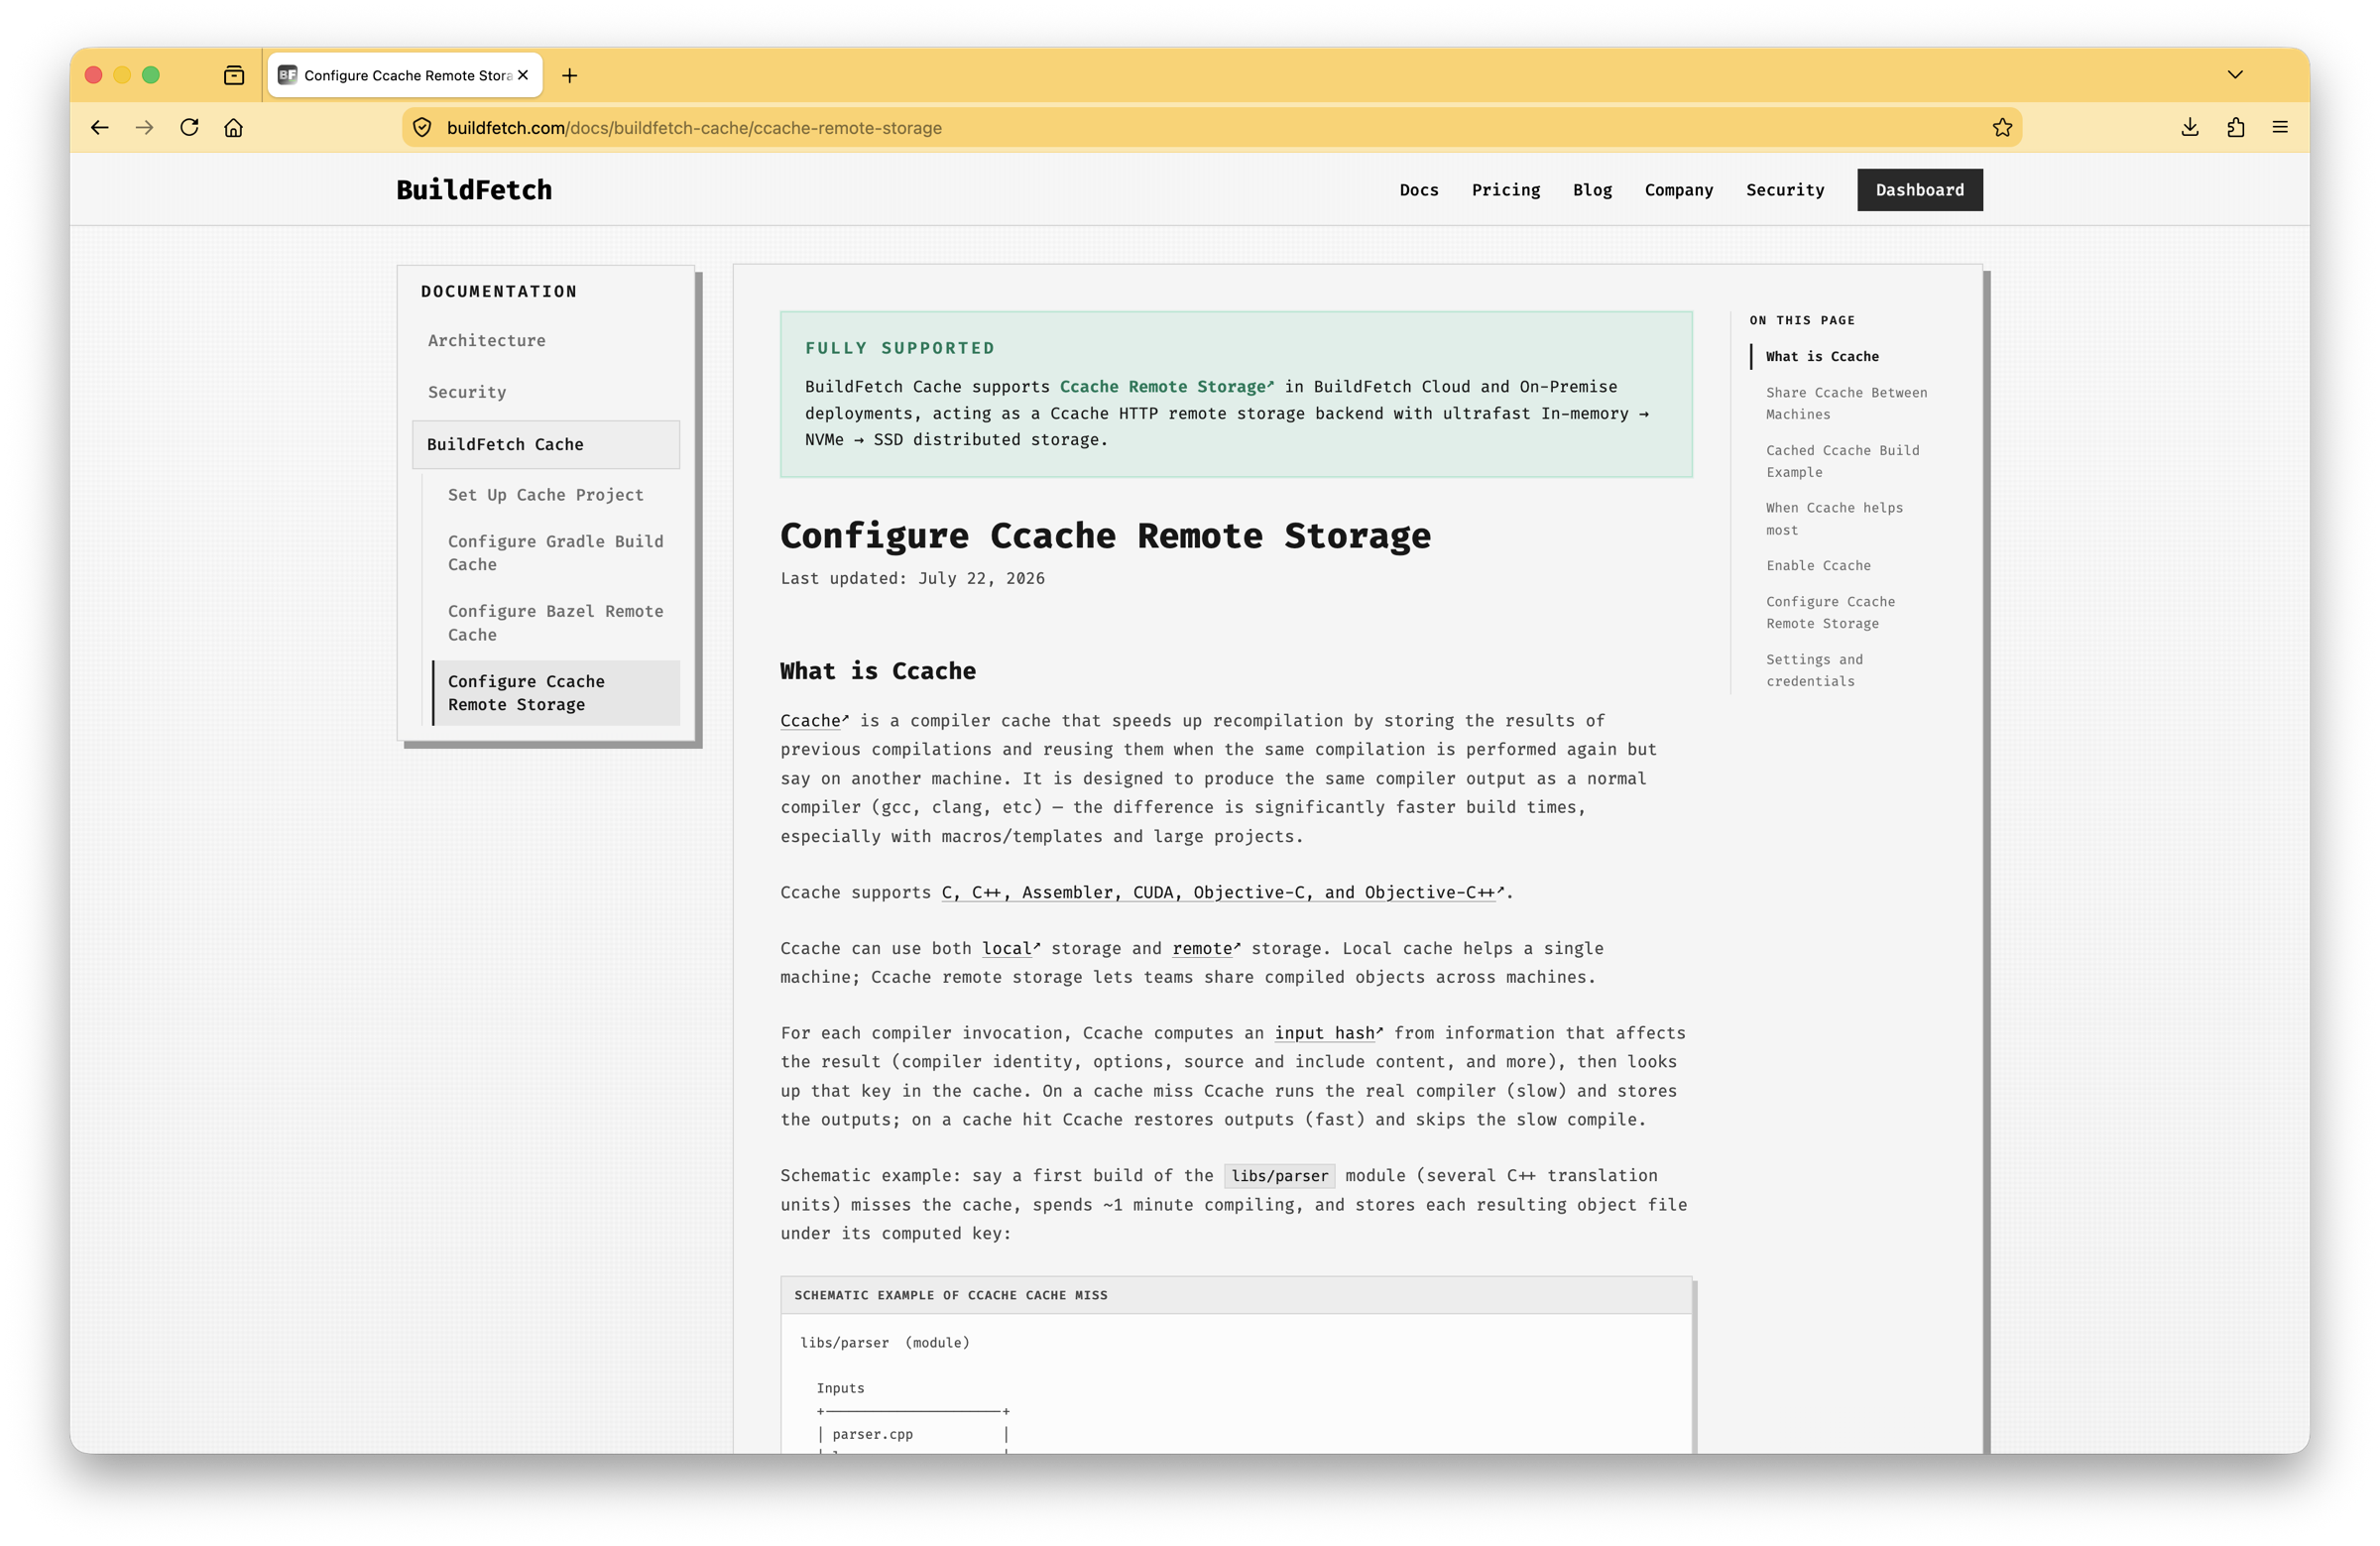Reload the page with the refresh icon
This screenshot has height=1546, width=2380.
(x=189, y=127)
